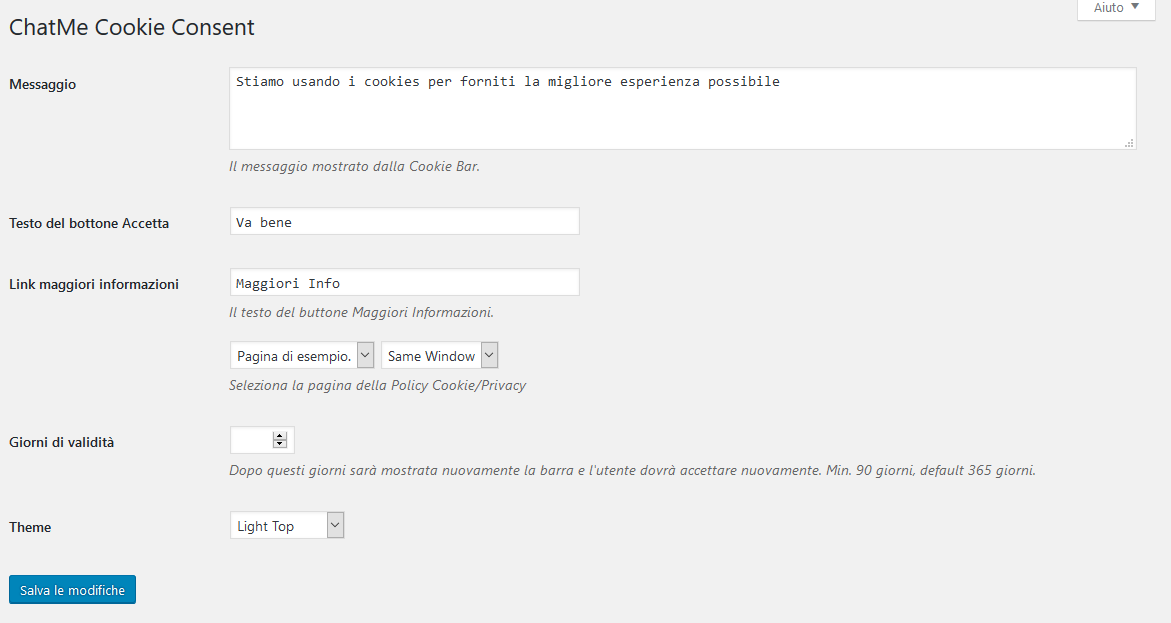
Task: Click the Aiuto dropdown arrow icon
Action: (1135, 7)
